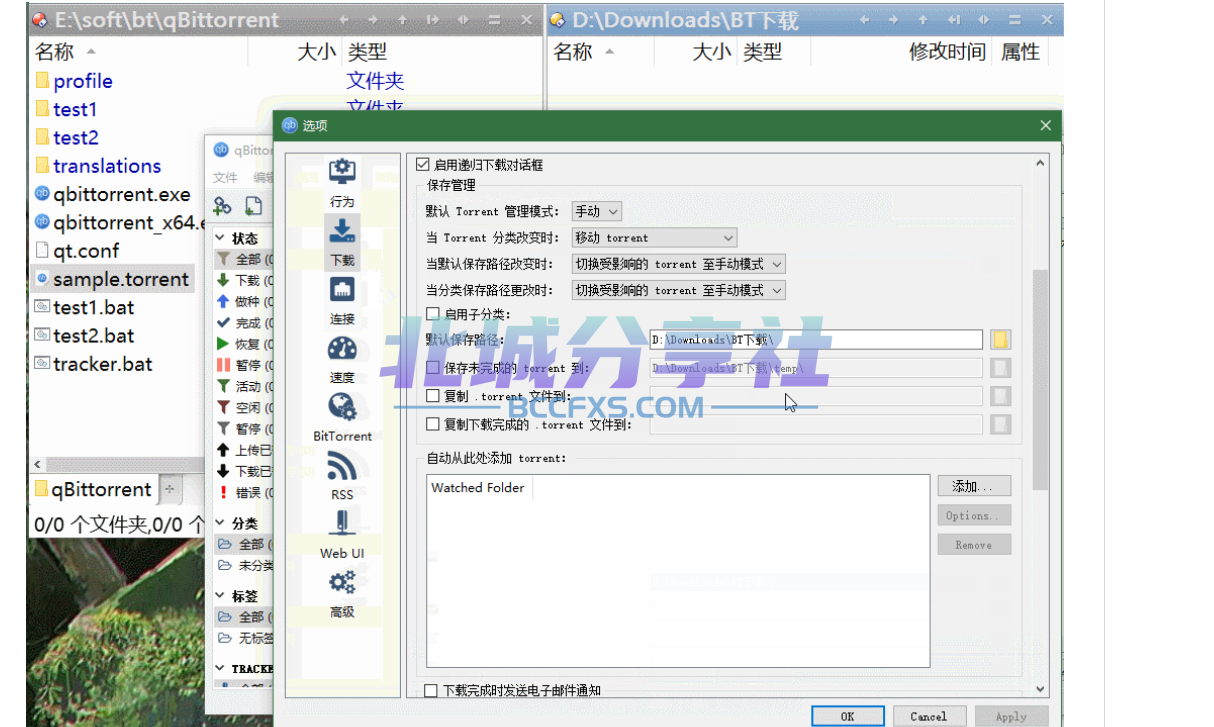The width and height of the screenshot is (1214, 727).
Task: Select 无标签 tag filter in qBittorrent sidebar
Action: (x=245, y=638)
